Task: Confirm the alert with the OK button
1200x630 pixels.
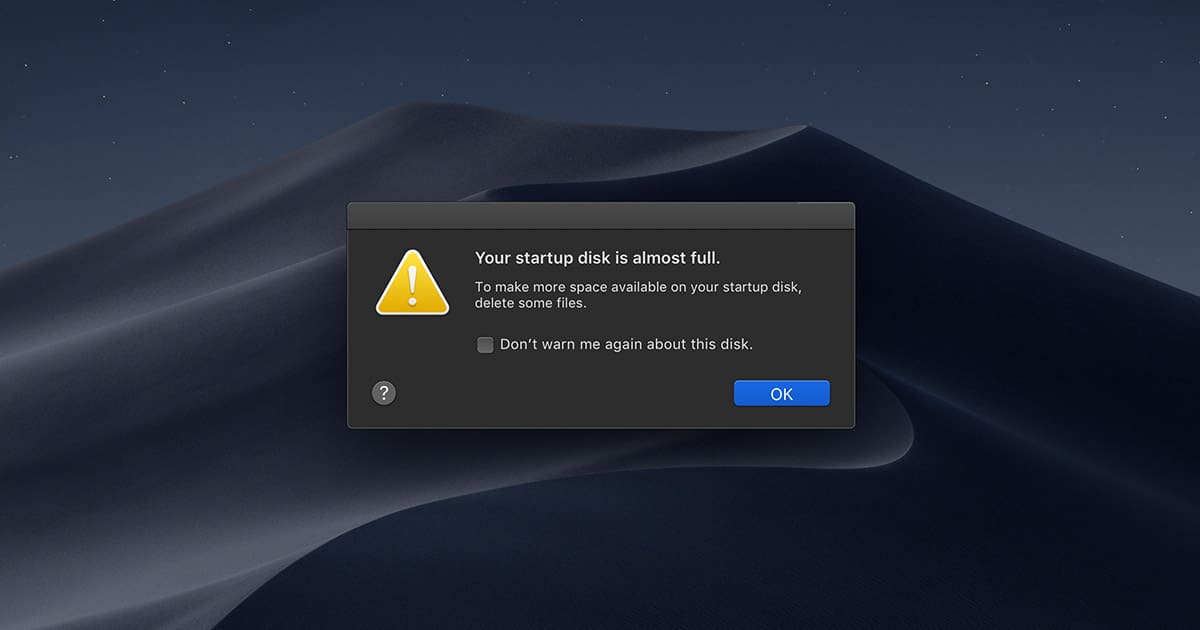Action: click(x=782, y=393)
